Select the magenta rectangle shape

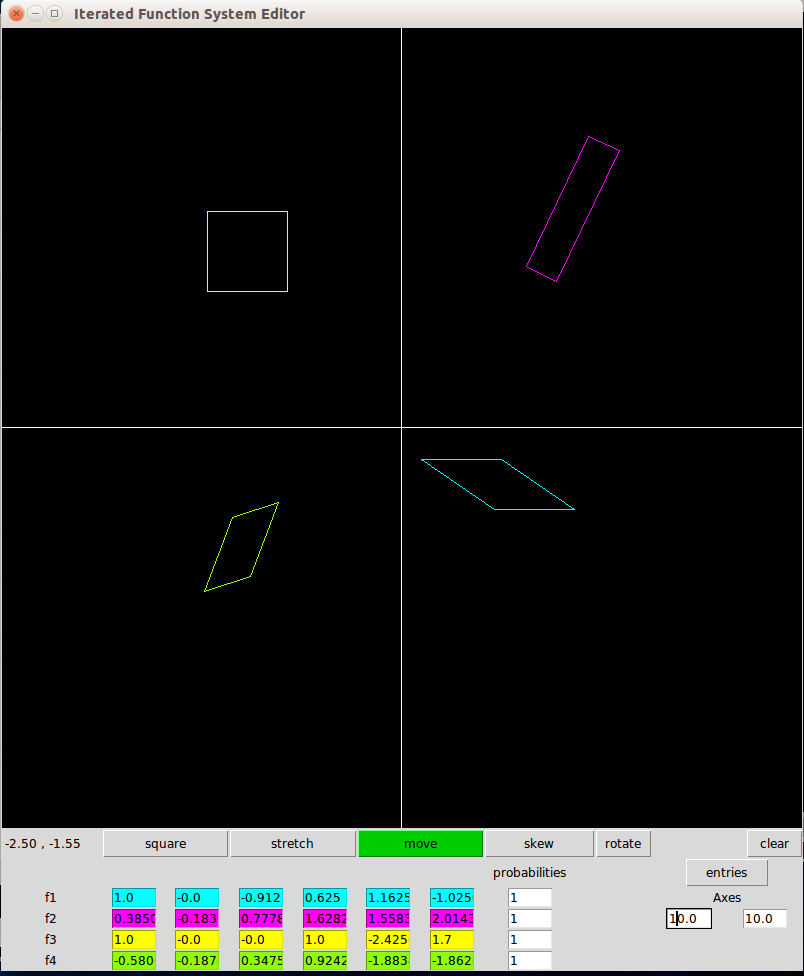(x=588, y=138)
